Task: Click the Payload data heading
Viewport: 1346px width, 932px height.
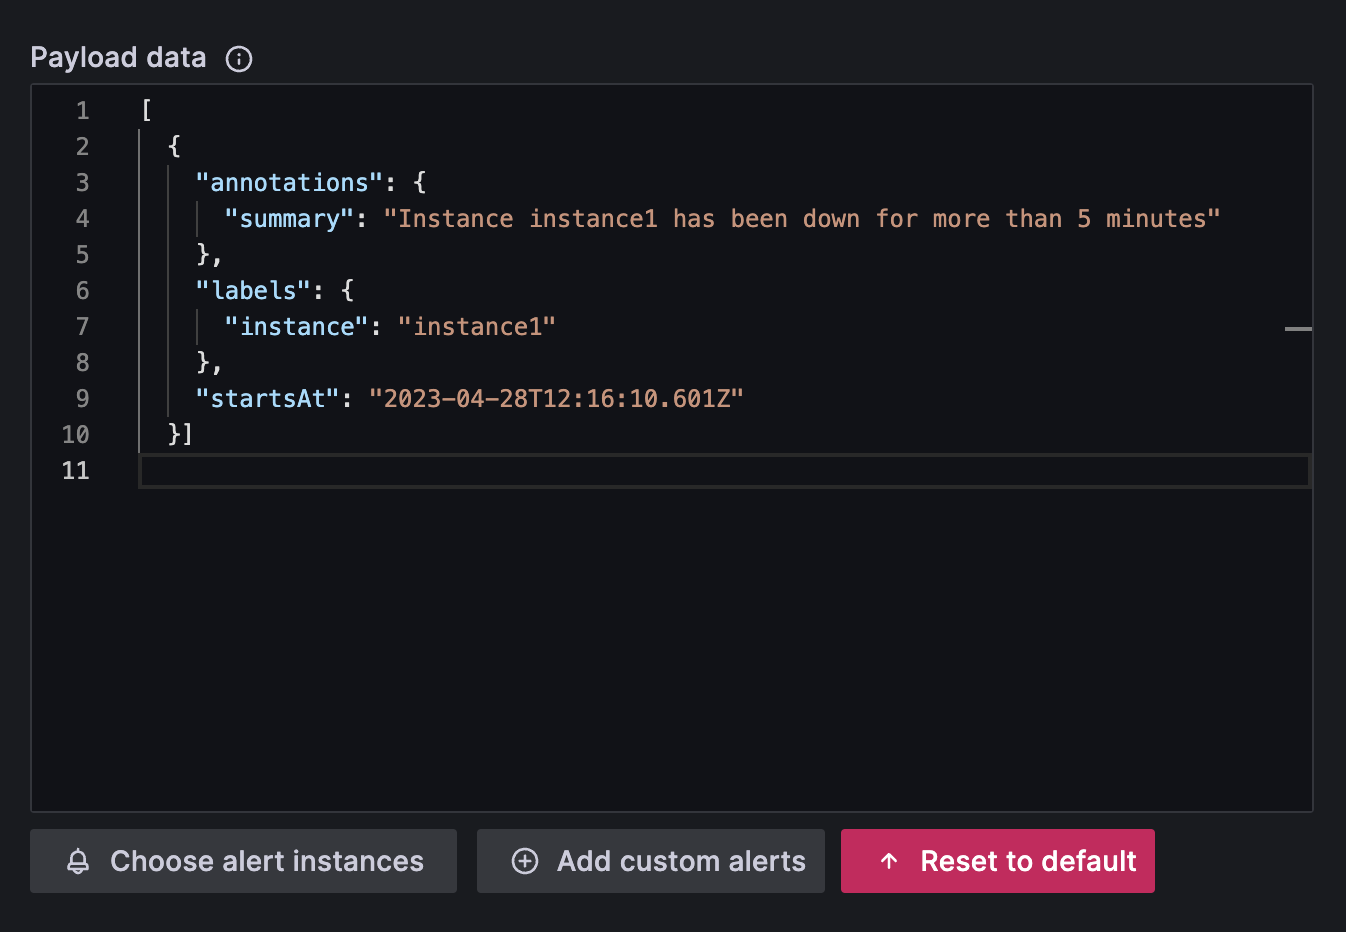Action: (118, 57)
